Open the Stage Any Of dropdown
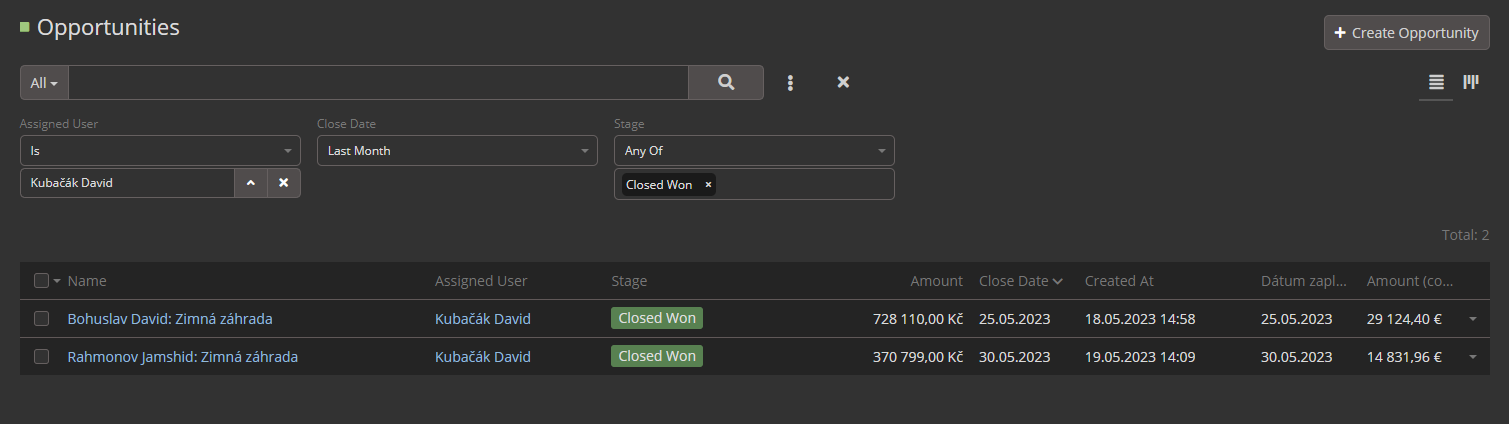 pyautogui.click(x=753, y=151)
